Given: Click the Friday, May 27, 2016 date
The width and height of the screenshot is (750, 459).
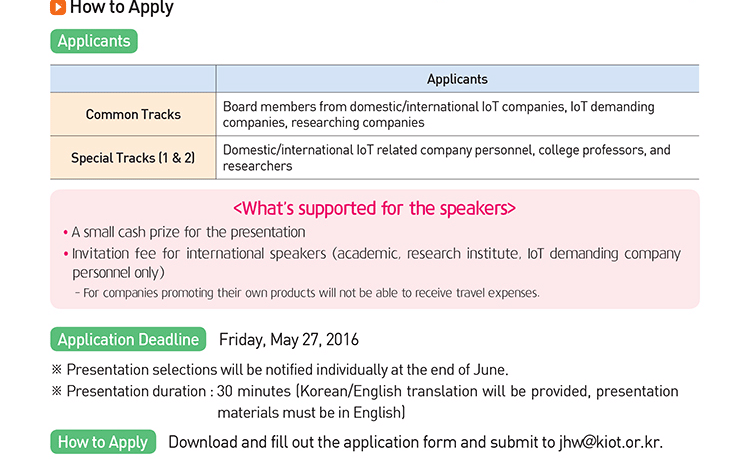Looking at the screenshot, I should 288,340.
